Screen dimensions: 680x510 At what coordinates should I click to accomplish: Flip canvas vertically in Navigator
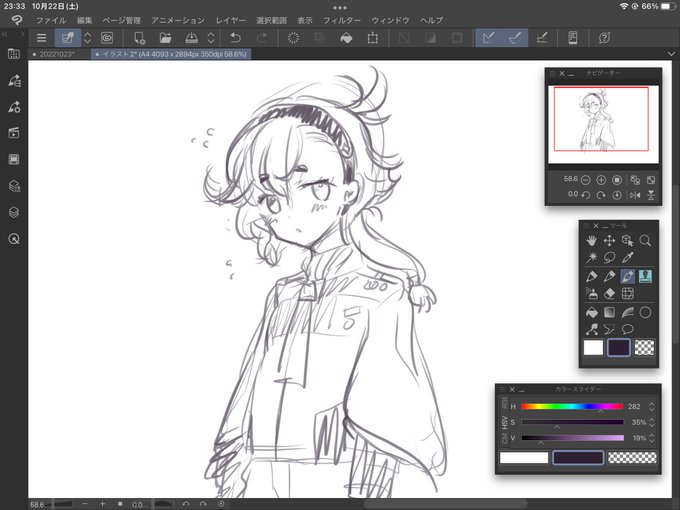coord(651,195)
